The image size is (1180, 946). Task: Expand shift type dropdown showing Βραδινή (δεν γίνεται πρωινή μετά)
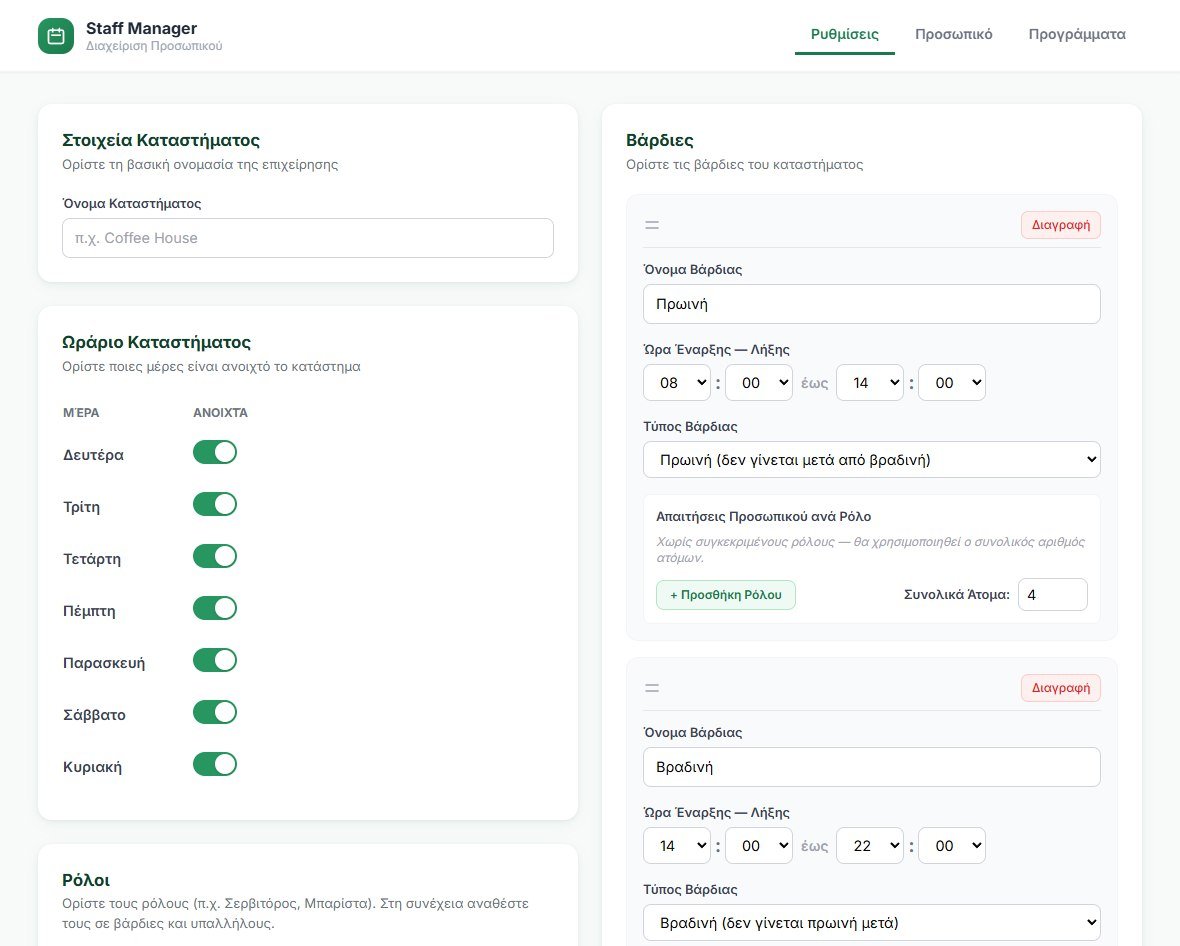871,923
